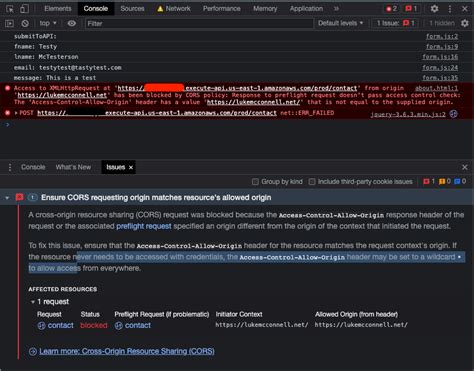Image resolution: width=474 pixels, height=371 pixels.
Task: Click the red error icon on CORS message
Action: click(8, 88)
